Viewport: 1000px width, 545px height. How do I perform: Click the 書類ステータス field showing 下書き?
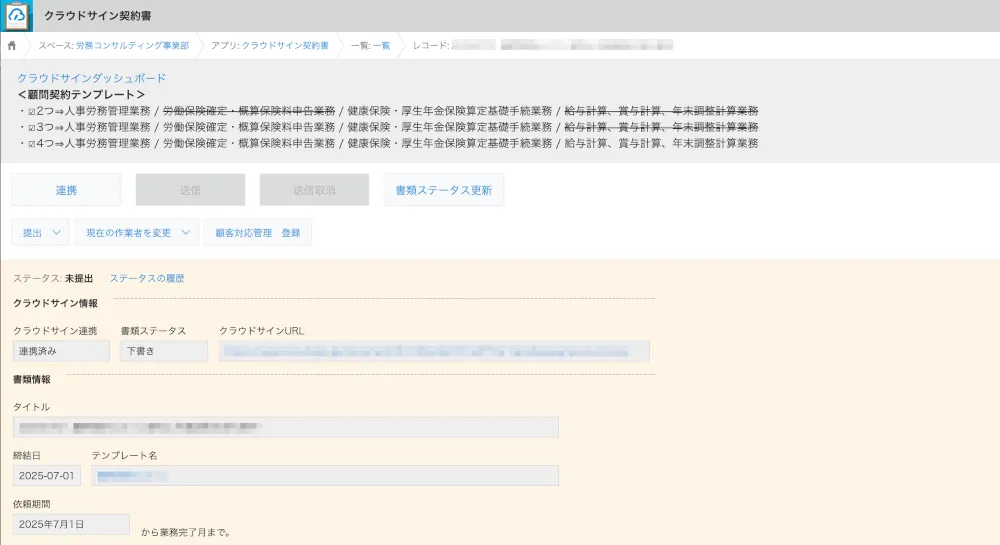tap(164, 351)
